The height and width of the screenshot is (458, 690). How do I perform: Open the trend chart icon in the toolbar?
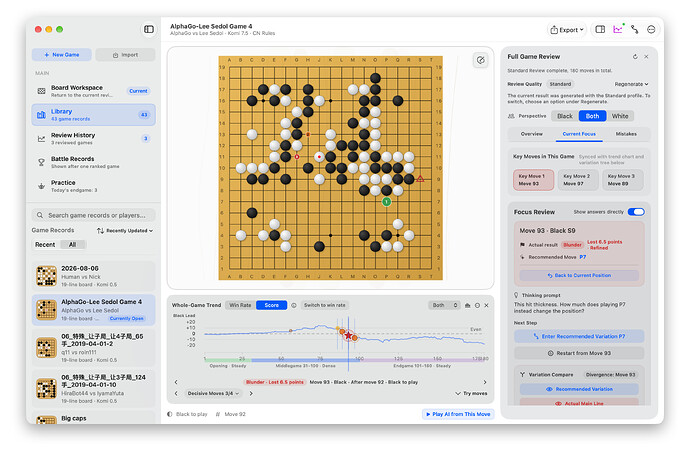(x=618, y=29)
